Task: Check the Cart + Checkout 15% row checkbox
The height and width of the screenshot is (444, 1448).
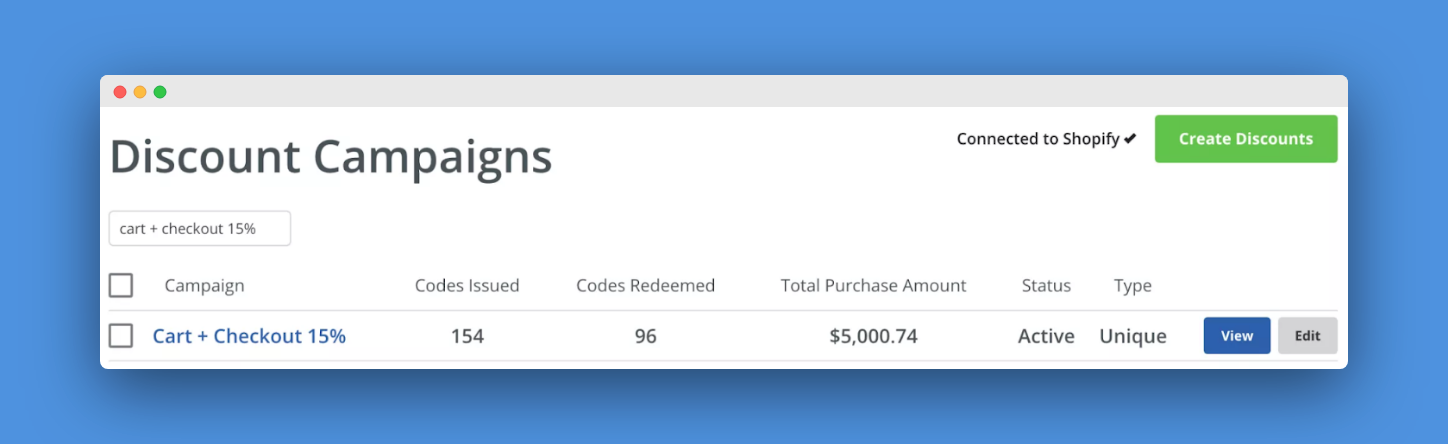Action: coord(121,336)
